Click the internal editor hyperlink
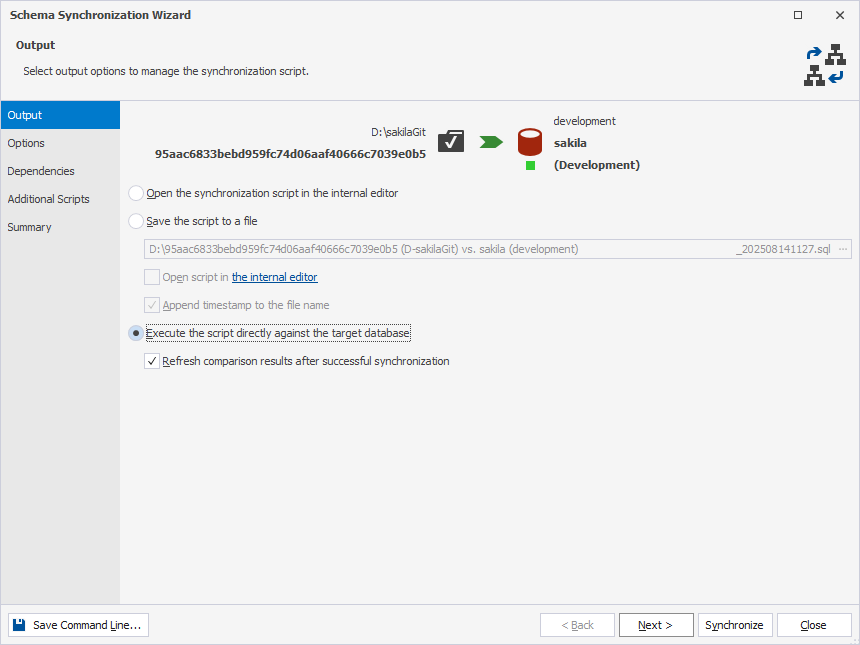 pos(274,277)
